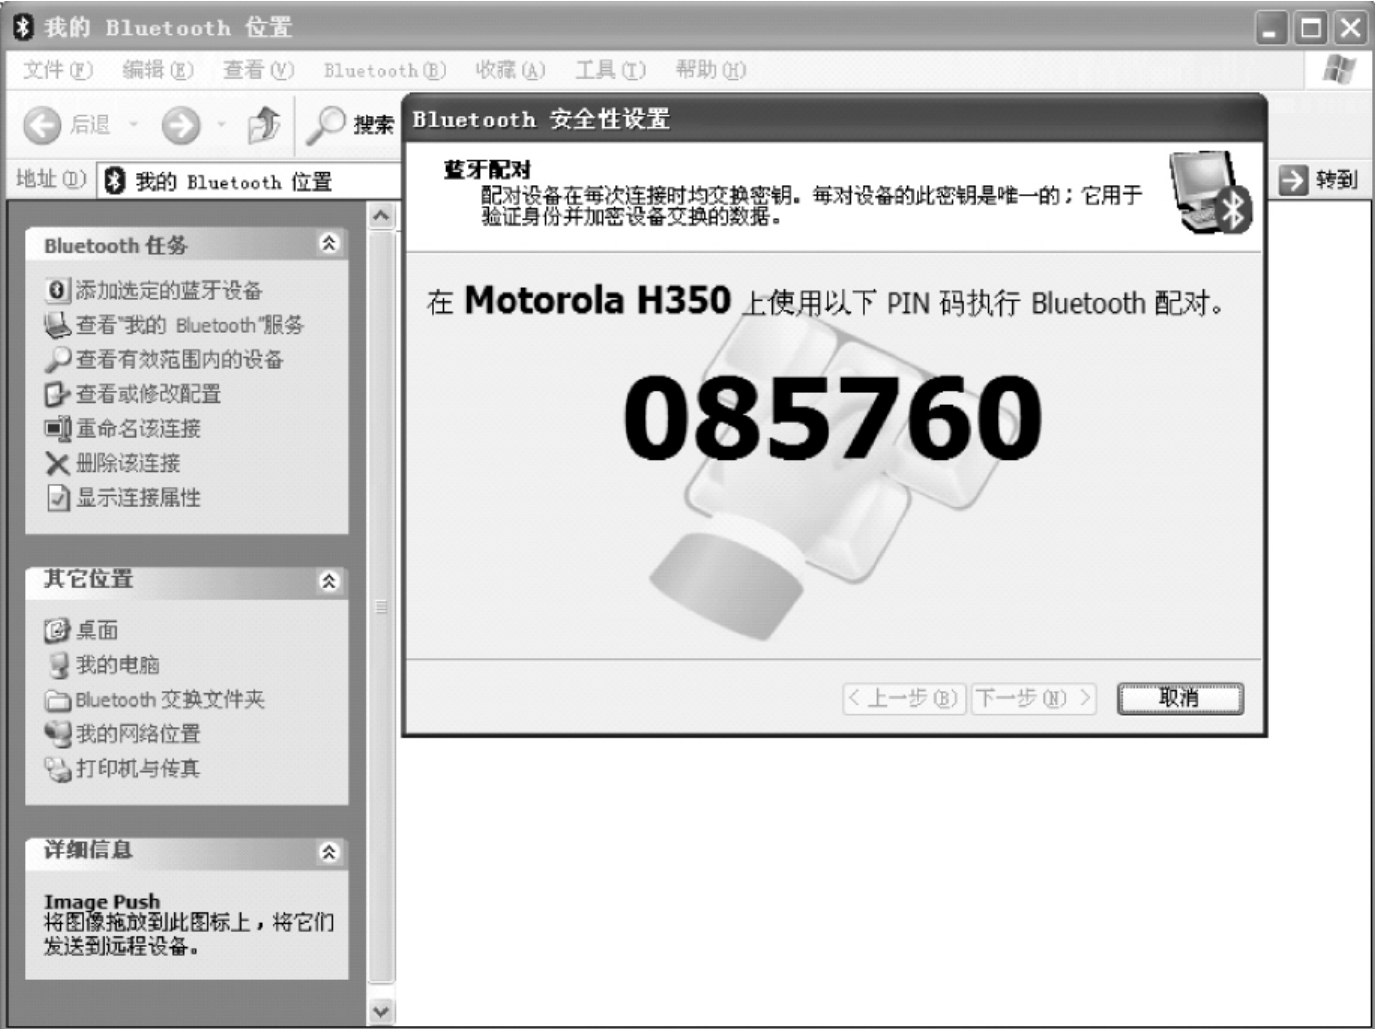Click the Bluetooth 安全性设置 dialog title
Image resolution: width=1375 pixels, height=1029 pixels.
coord(541,119)
